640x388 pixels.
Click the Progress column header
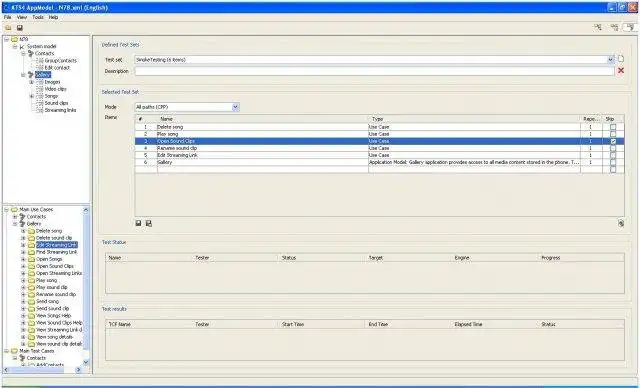pyautogui.click(x=581, y=258)
